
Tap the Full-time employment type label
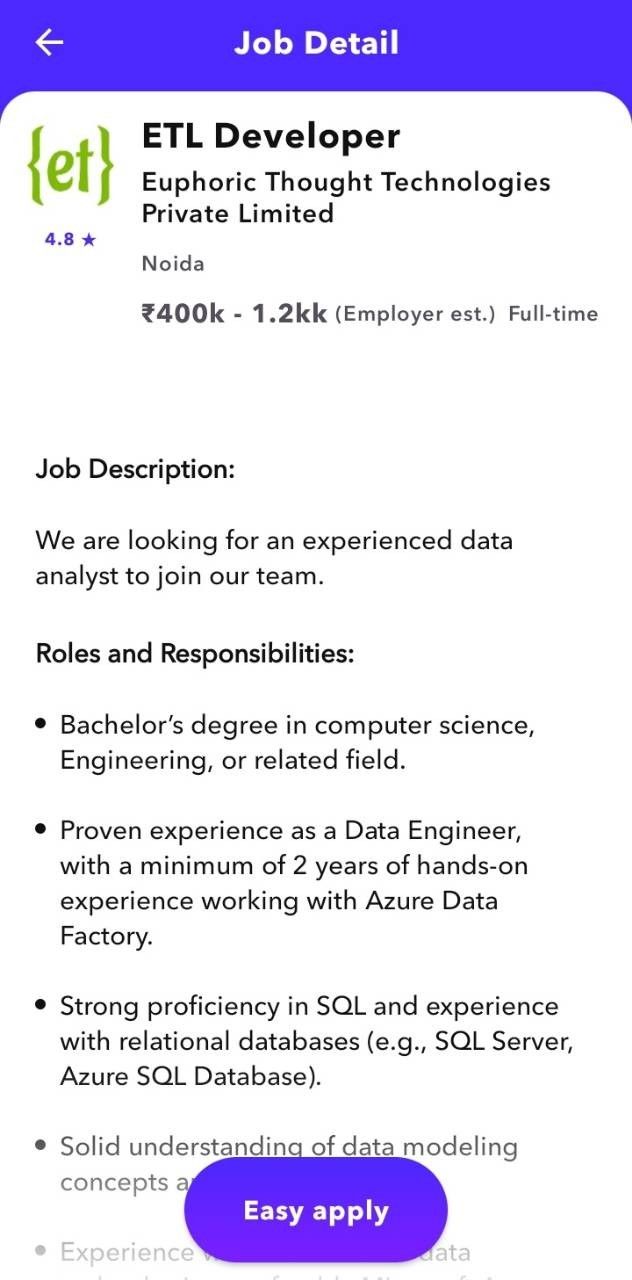[x=554, y=313]
